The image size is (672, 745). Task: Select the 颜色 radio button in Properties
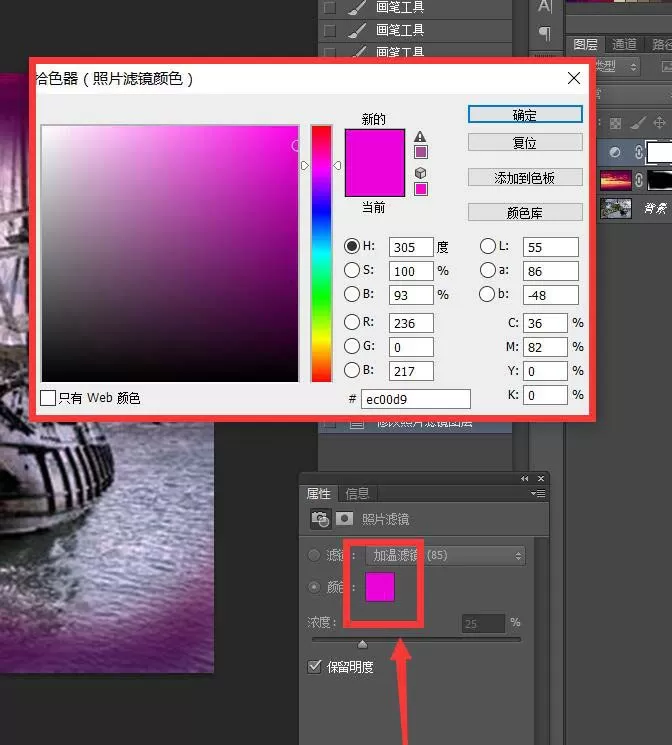(314, 587)
